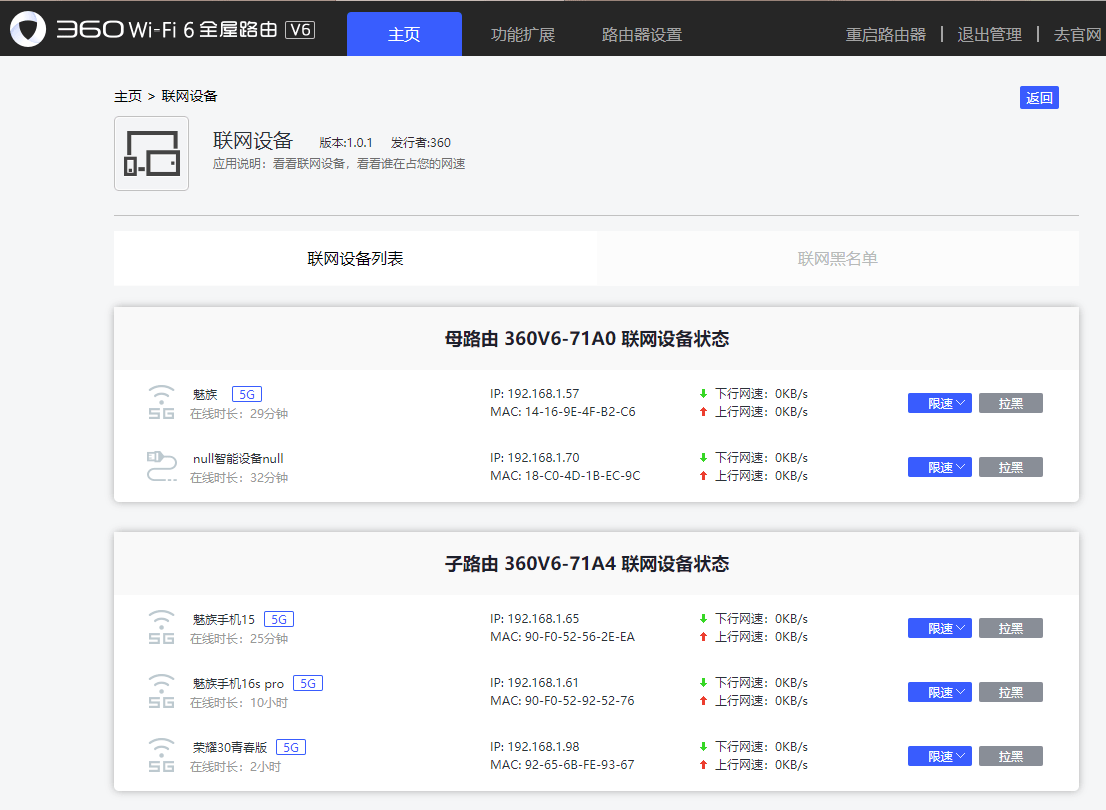Open the 功能扩展 navigation tab

tap(523, 35)
